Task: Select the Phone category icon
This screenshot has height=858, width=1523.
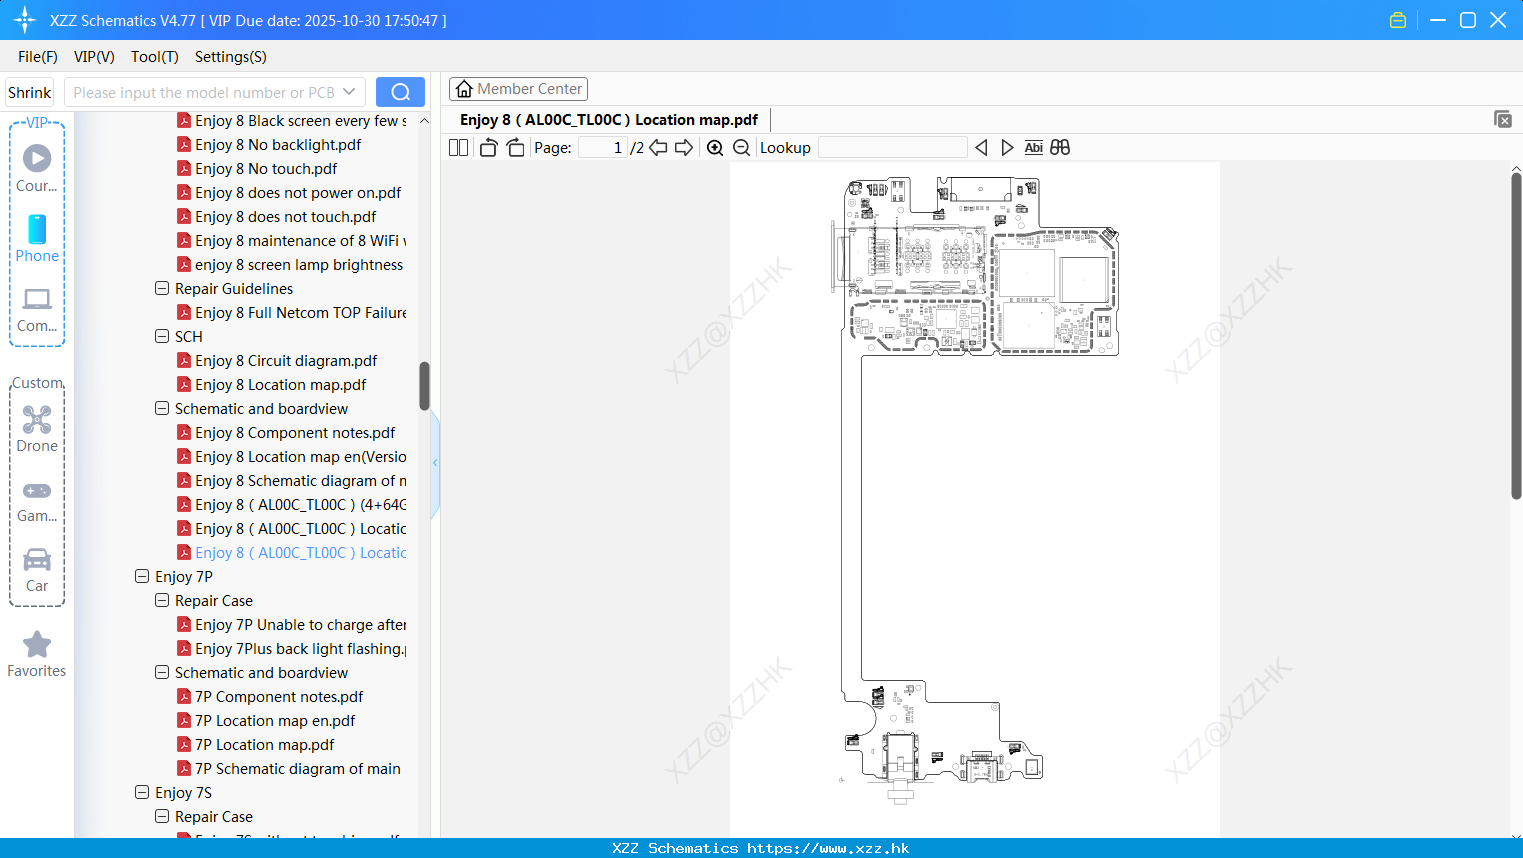Action: (37, 238)
